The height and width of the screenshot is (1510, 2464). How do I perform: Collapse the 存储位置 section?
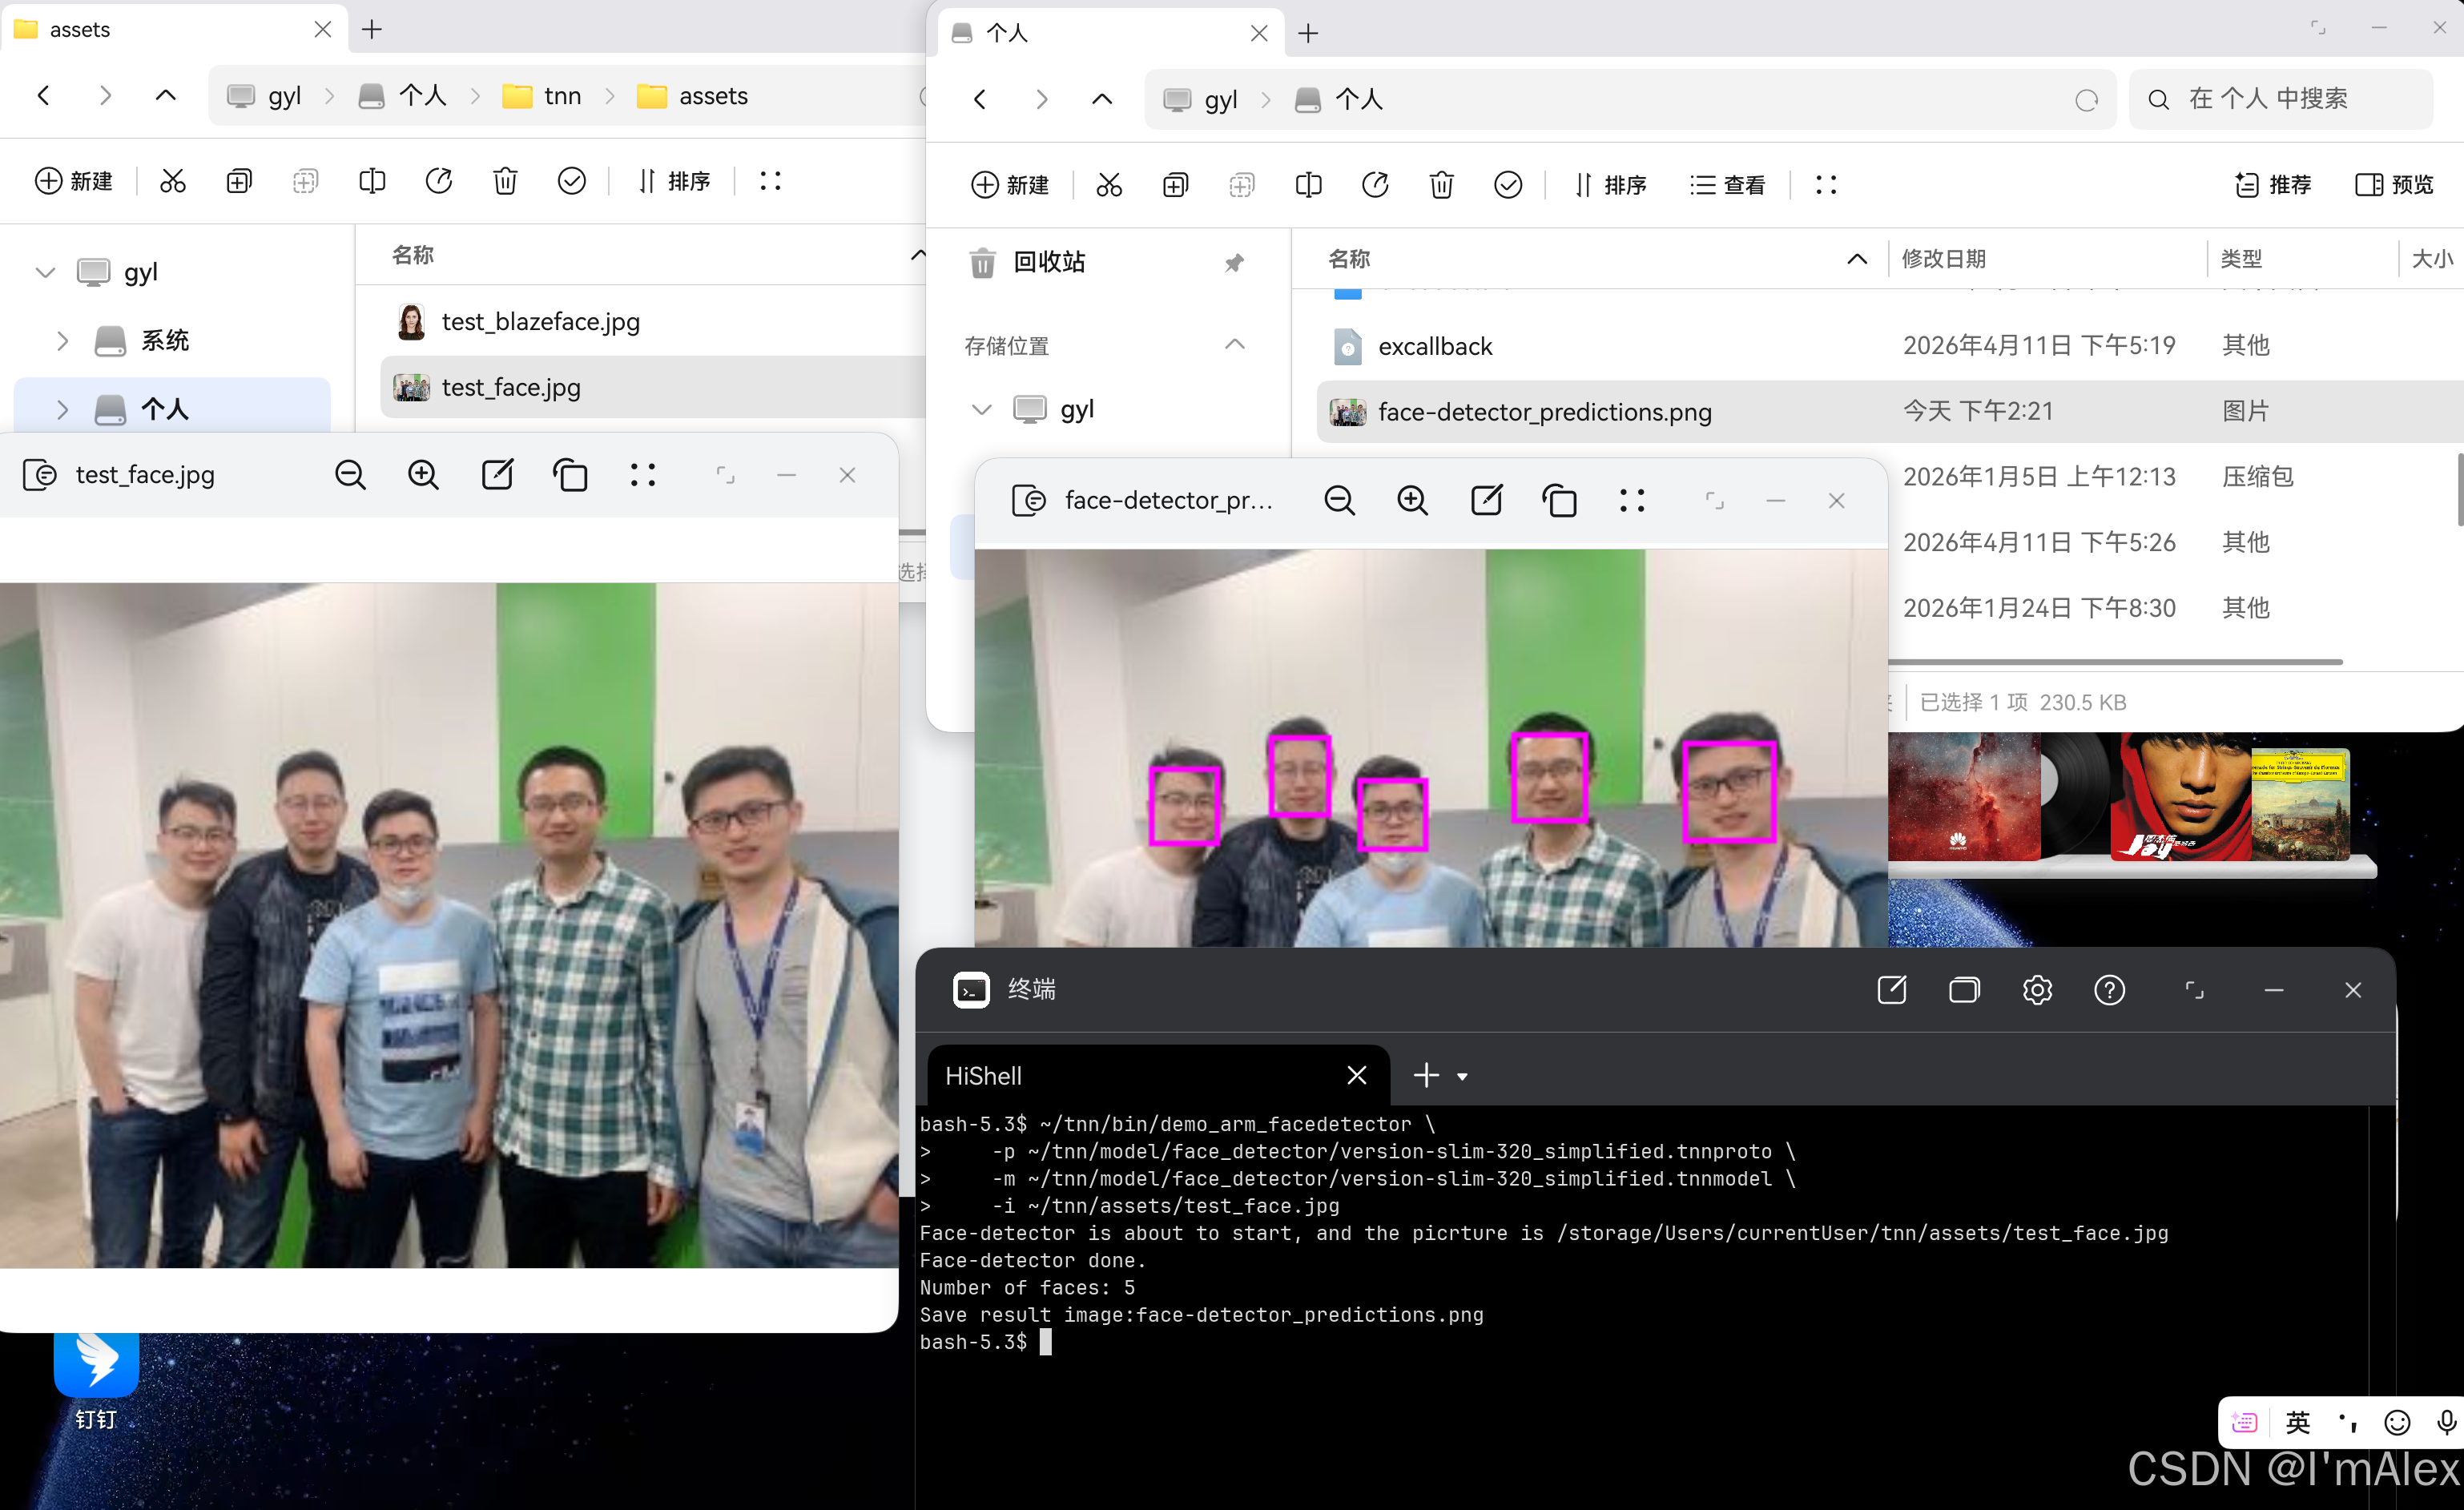1235,345
